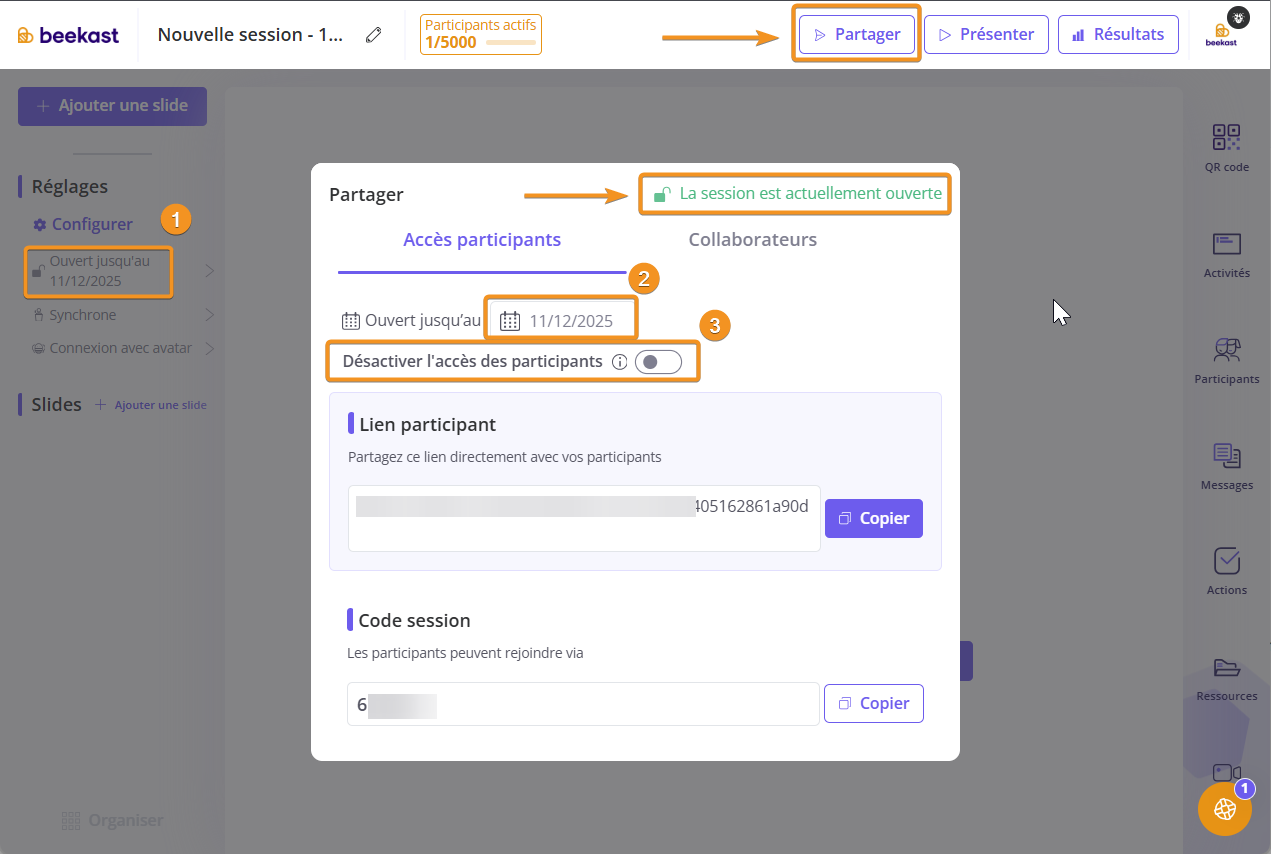Image resolution: width=1271 pixels, height=854 pixels.
Task: Open the date picker showing 11/12/2025
Action: 562,321
